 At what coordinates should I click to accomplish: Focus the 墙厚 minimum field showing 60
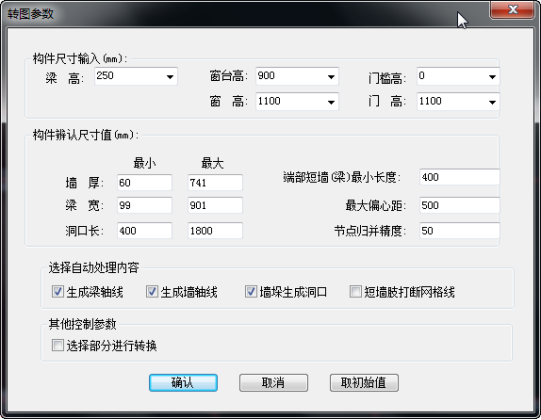144,182
